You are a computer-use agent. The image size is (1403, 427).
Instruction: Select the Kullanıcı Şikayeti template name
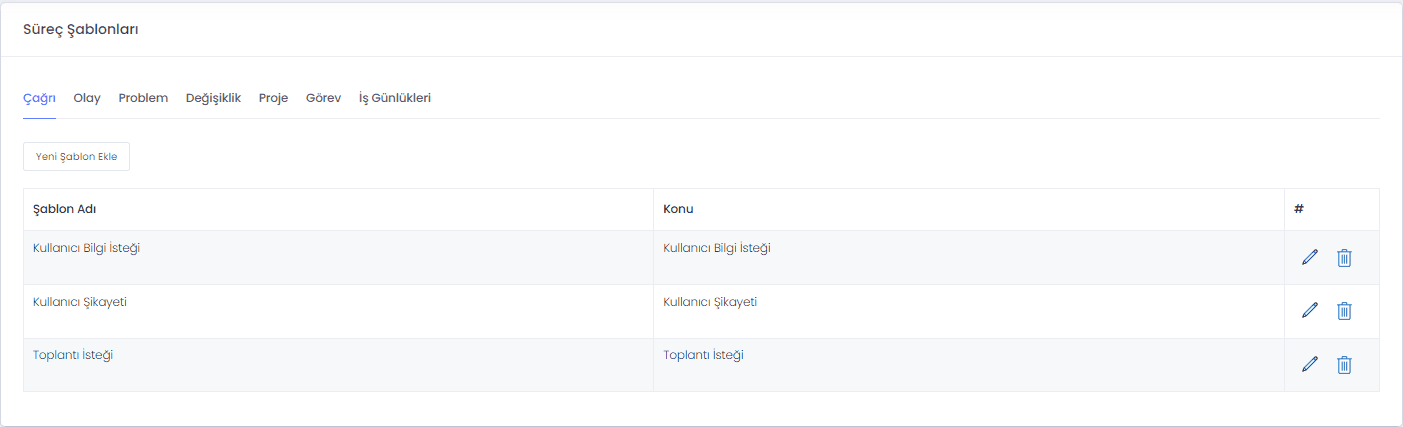coord(80,302)
